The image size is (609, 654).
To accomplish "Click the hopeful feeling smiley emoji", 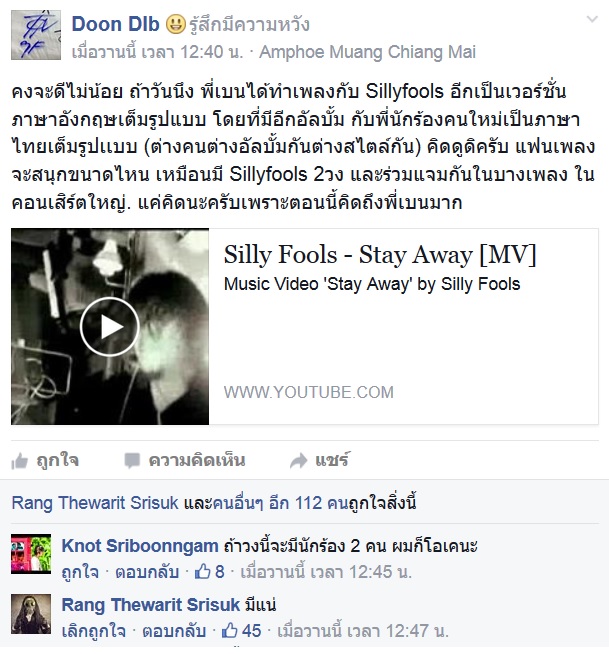I will (176, 24).
